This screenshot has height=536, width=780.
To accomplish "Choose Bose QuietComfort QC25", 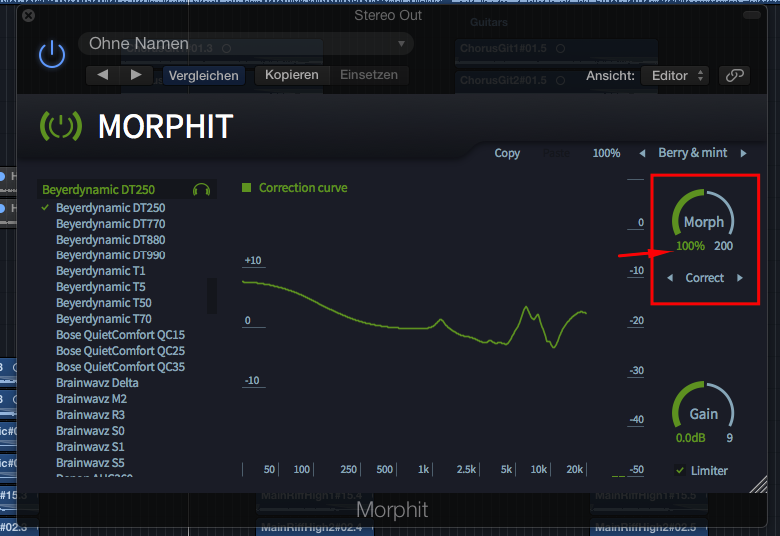I will pos(120,351).
